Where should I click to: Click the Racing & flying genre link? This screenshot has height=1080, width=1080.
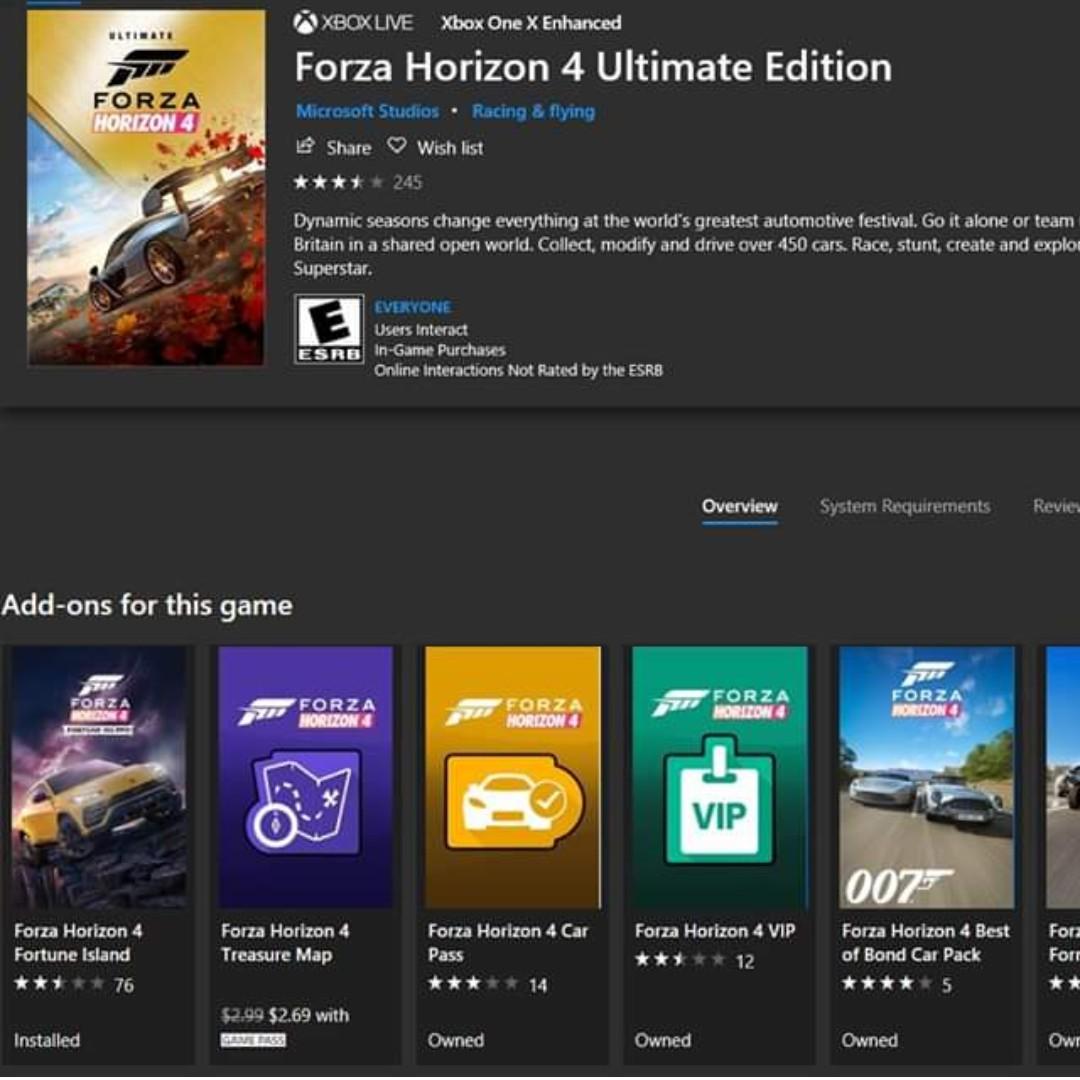tap(533, 111)
